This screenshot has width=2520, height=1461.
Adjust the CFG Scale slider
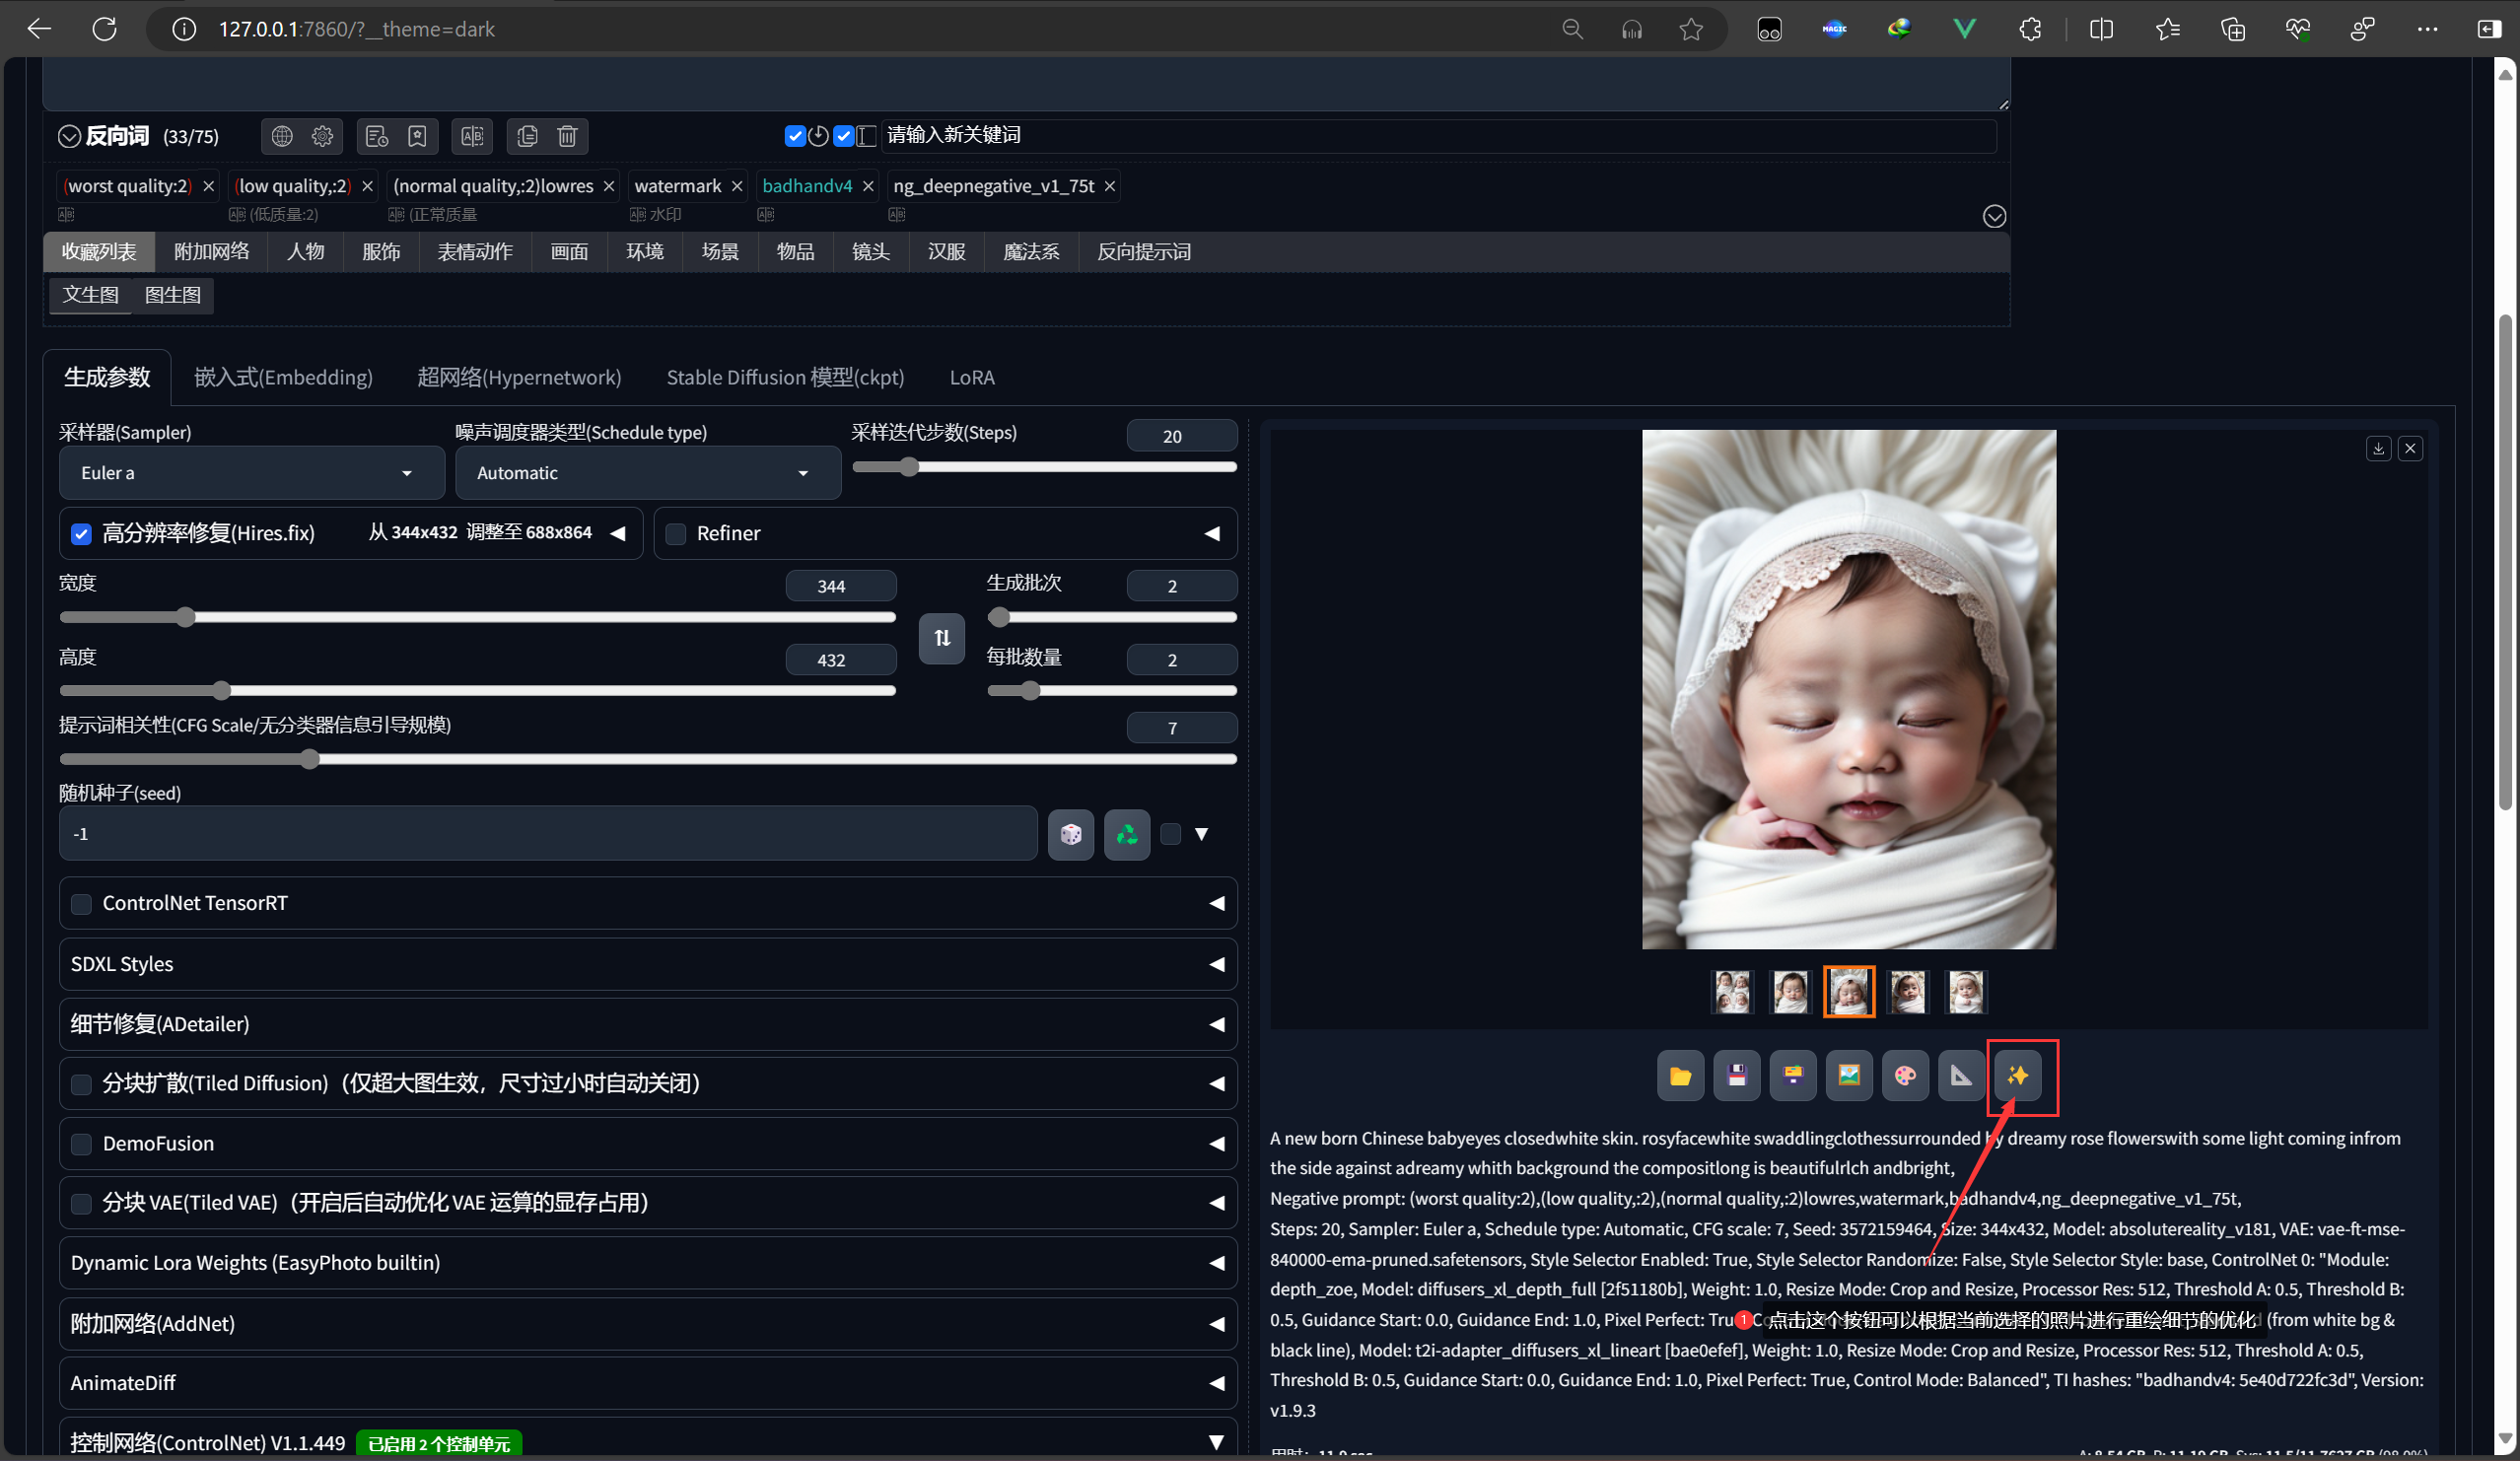click(x=648, y=759)
